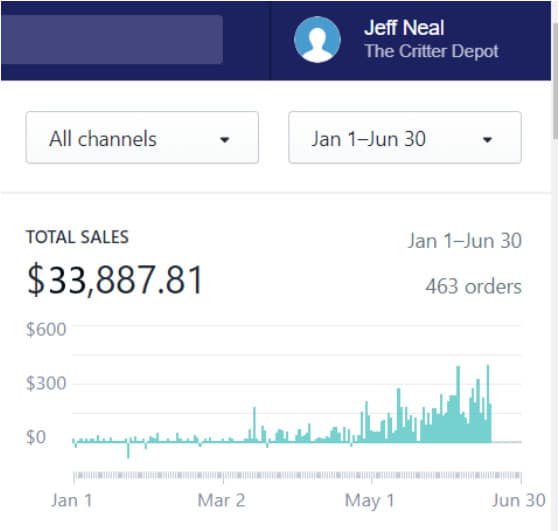Open the All channels dropdown
The width and height of the screenshot is (559, 531).
coord(142,138)
